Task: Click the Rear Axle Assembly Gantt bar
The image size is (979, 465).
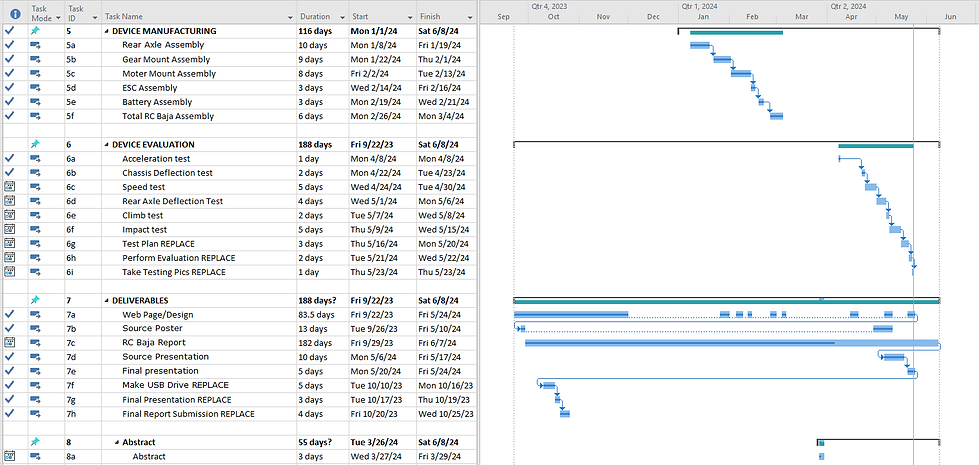Action: 700,45
